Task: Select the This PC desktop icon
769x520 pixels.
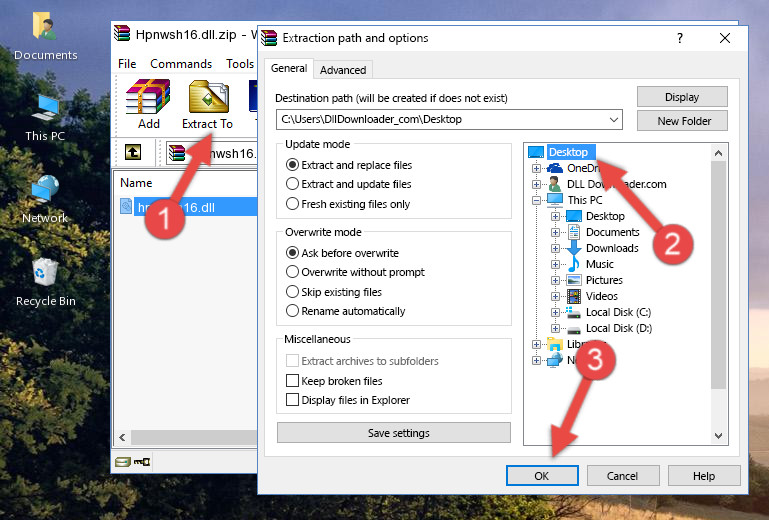Action: (45, 108)
